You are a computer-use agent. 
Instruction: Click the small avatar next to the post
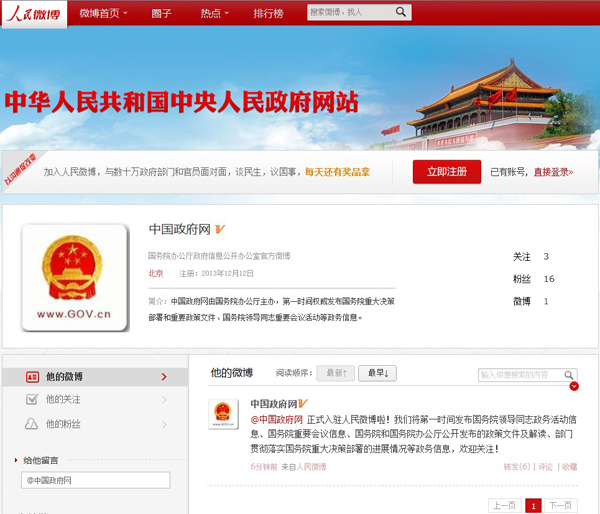click(x=222, y=415)
